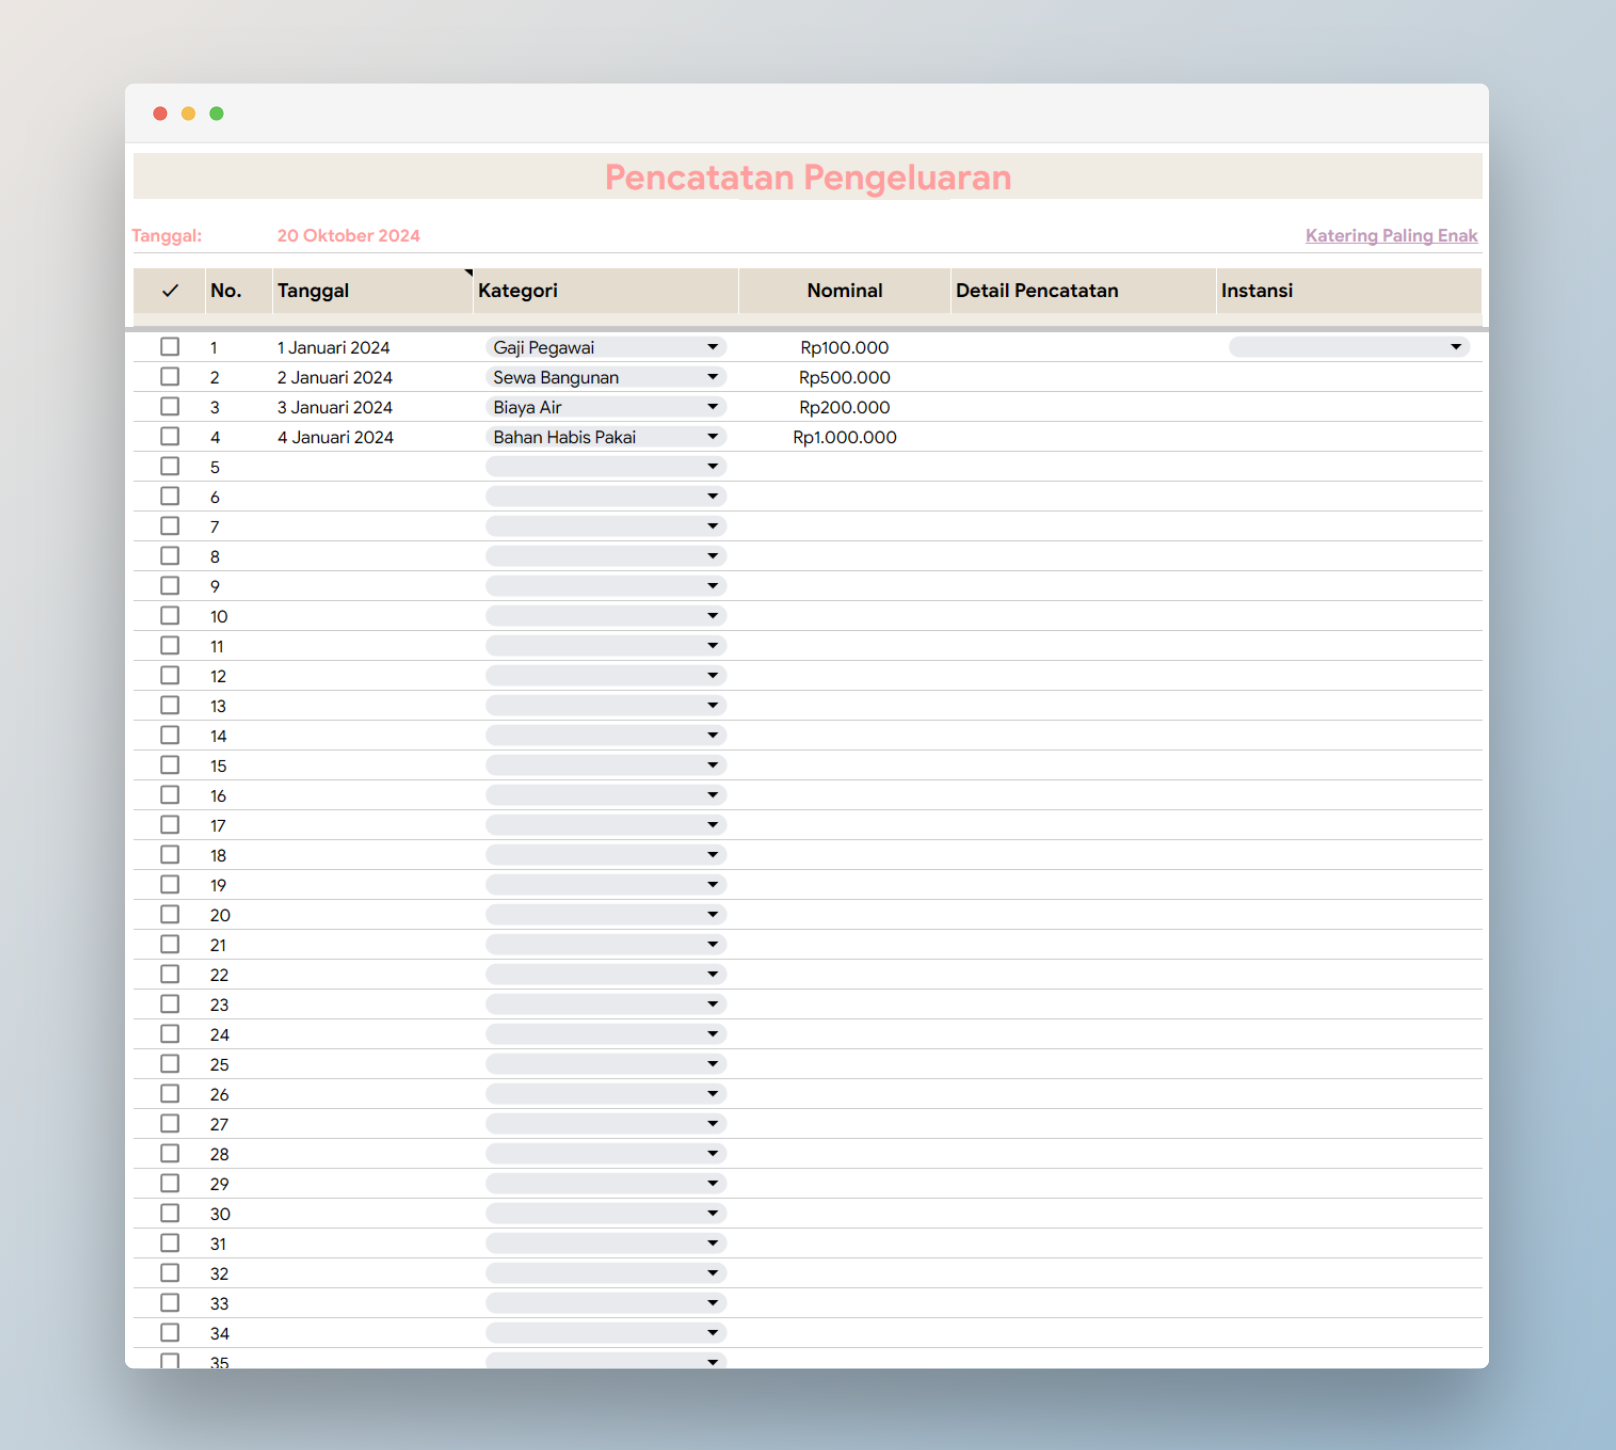
Task: Select the date 20 Oktober 2024
Action: 348,236
